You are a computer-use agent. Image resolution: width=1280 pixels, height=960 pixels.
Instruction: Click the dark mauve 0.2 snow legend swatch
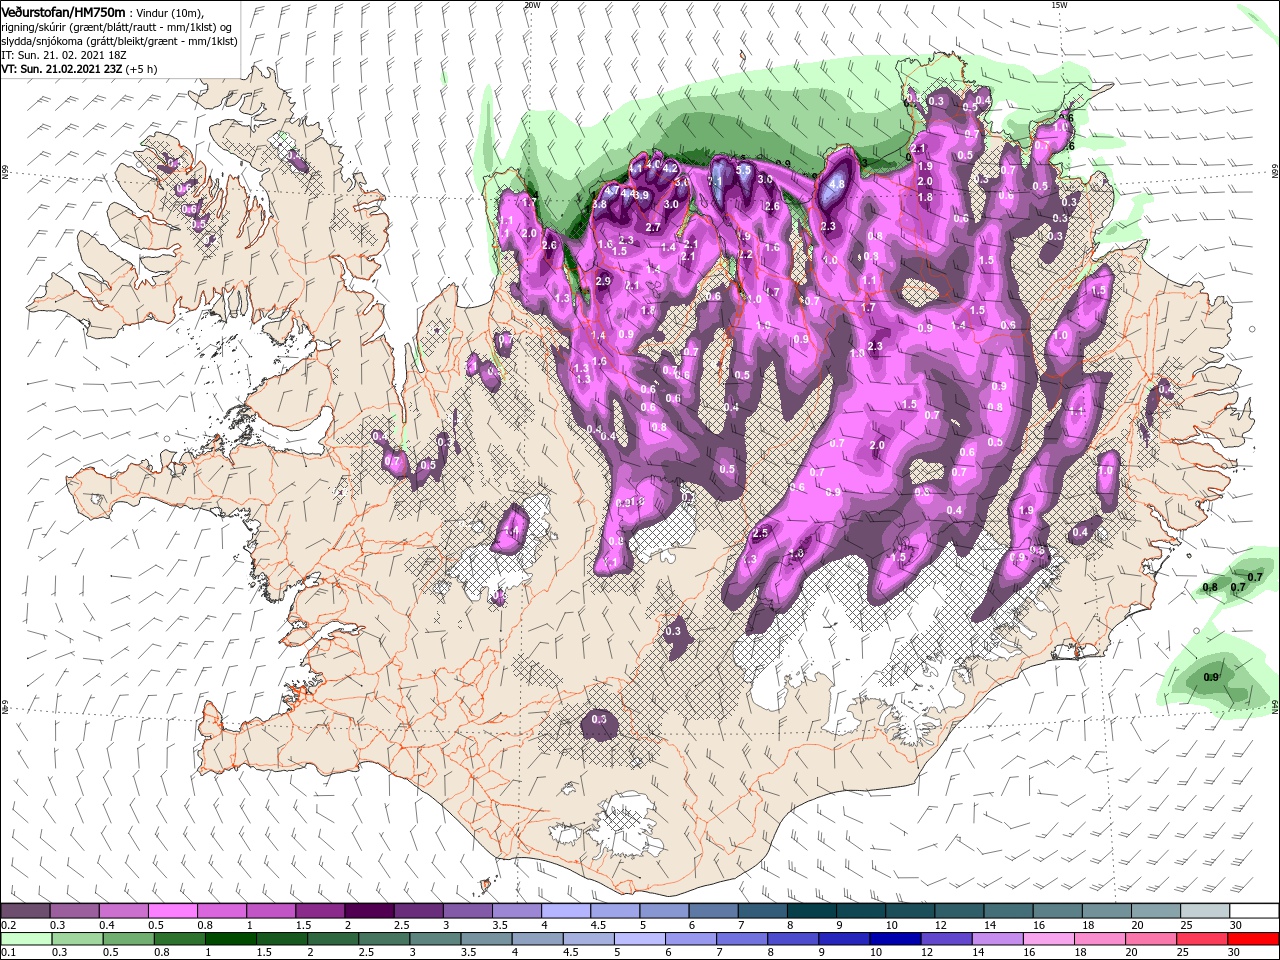pos(26,910)
